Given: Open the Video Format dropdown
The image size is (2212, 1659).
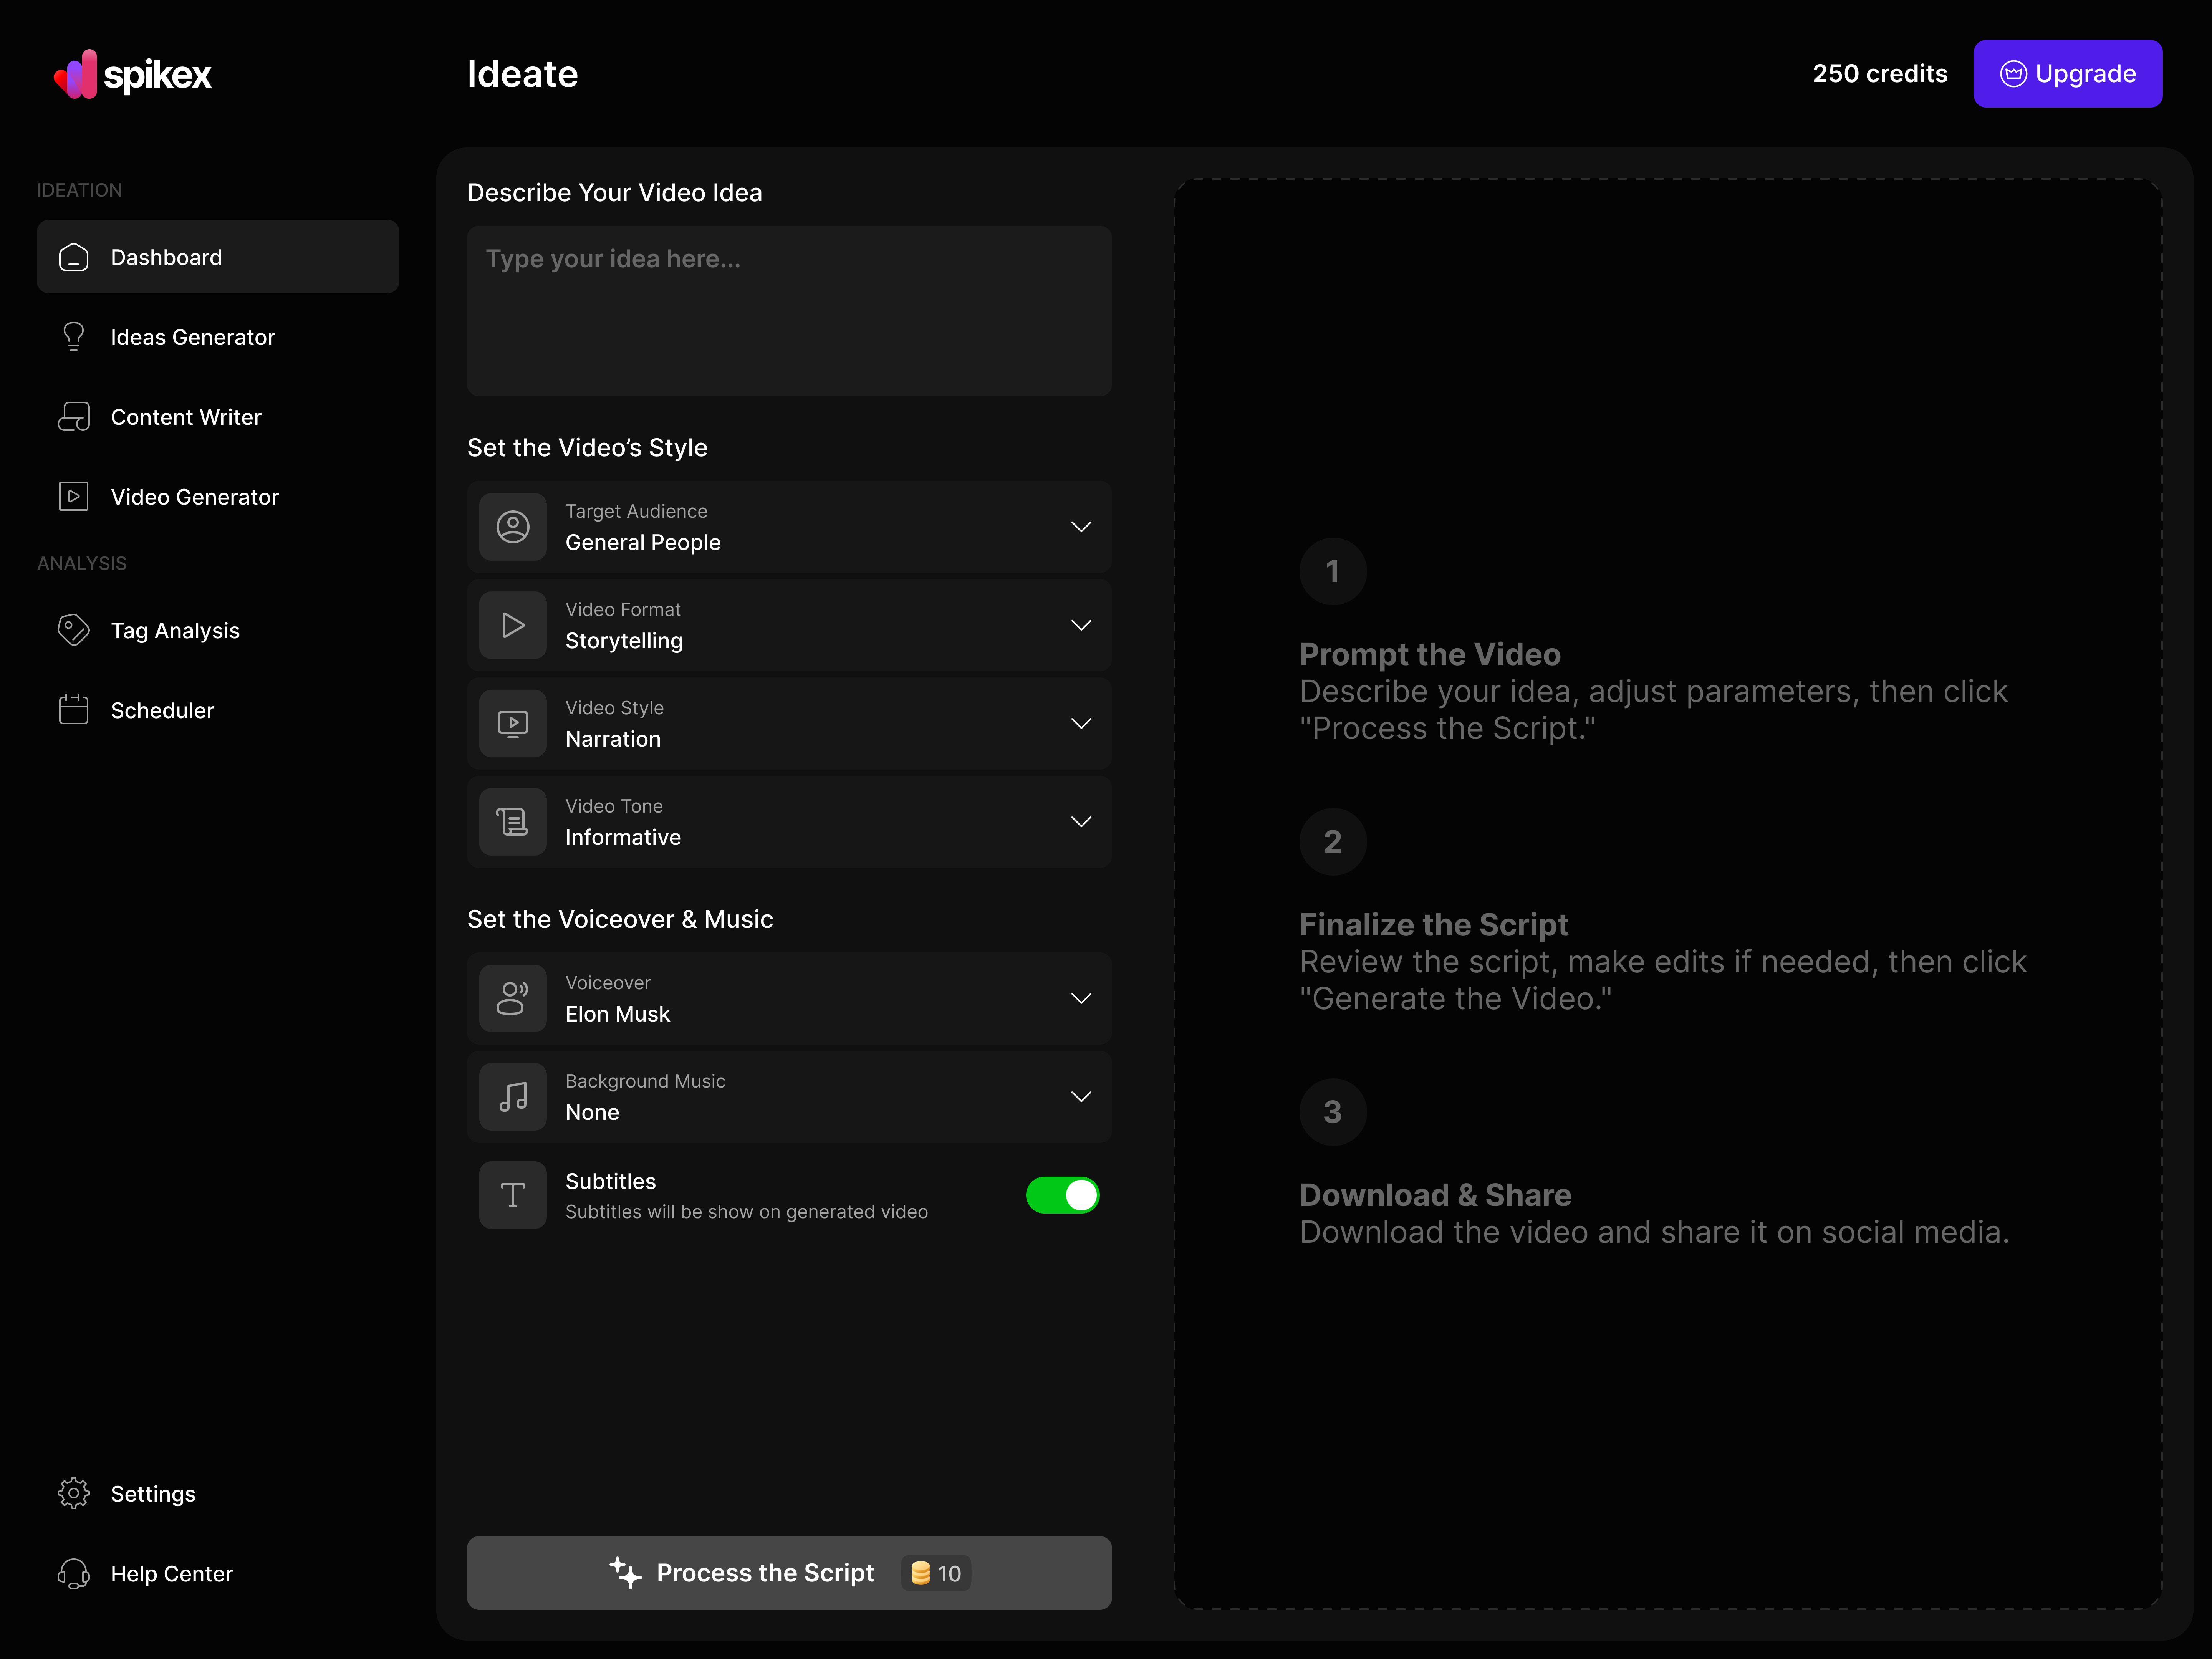Looking at the screenshot, I should tap(1081, 625).
